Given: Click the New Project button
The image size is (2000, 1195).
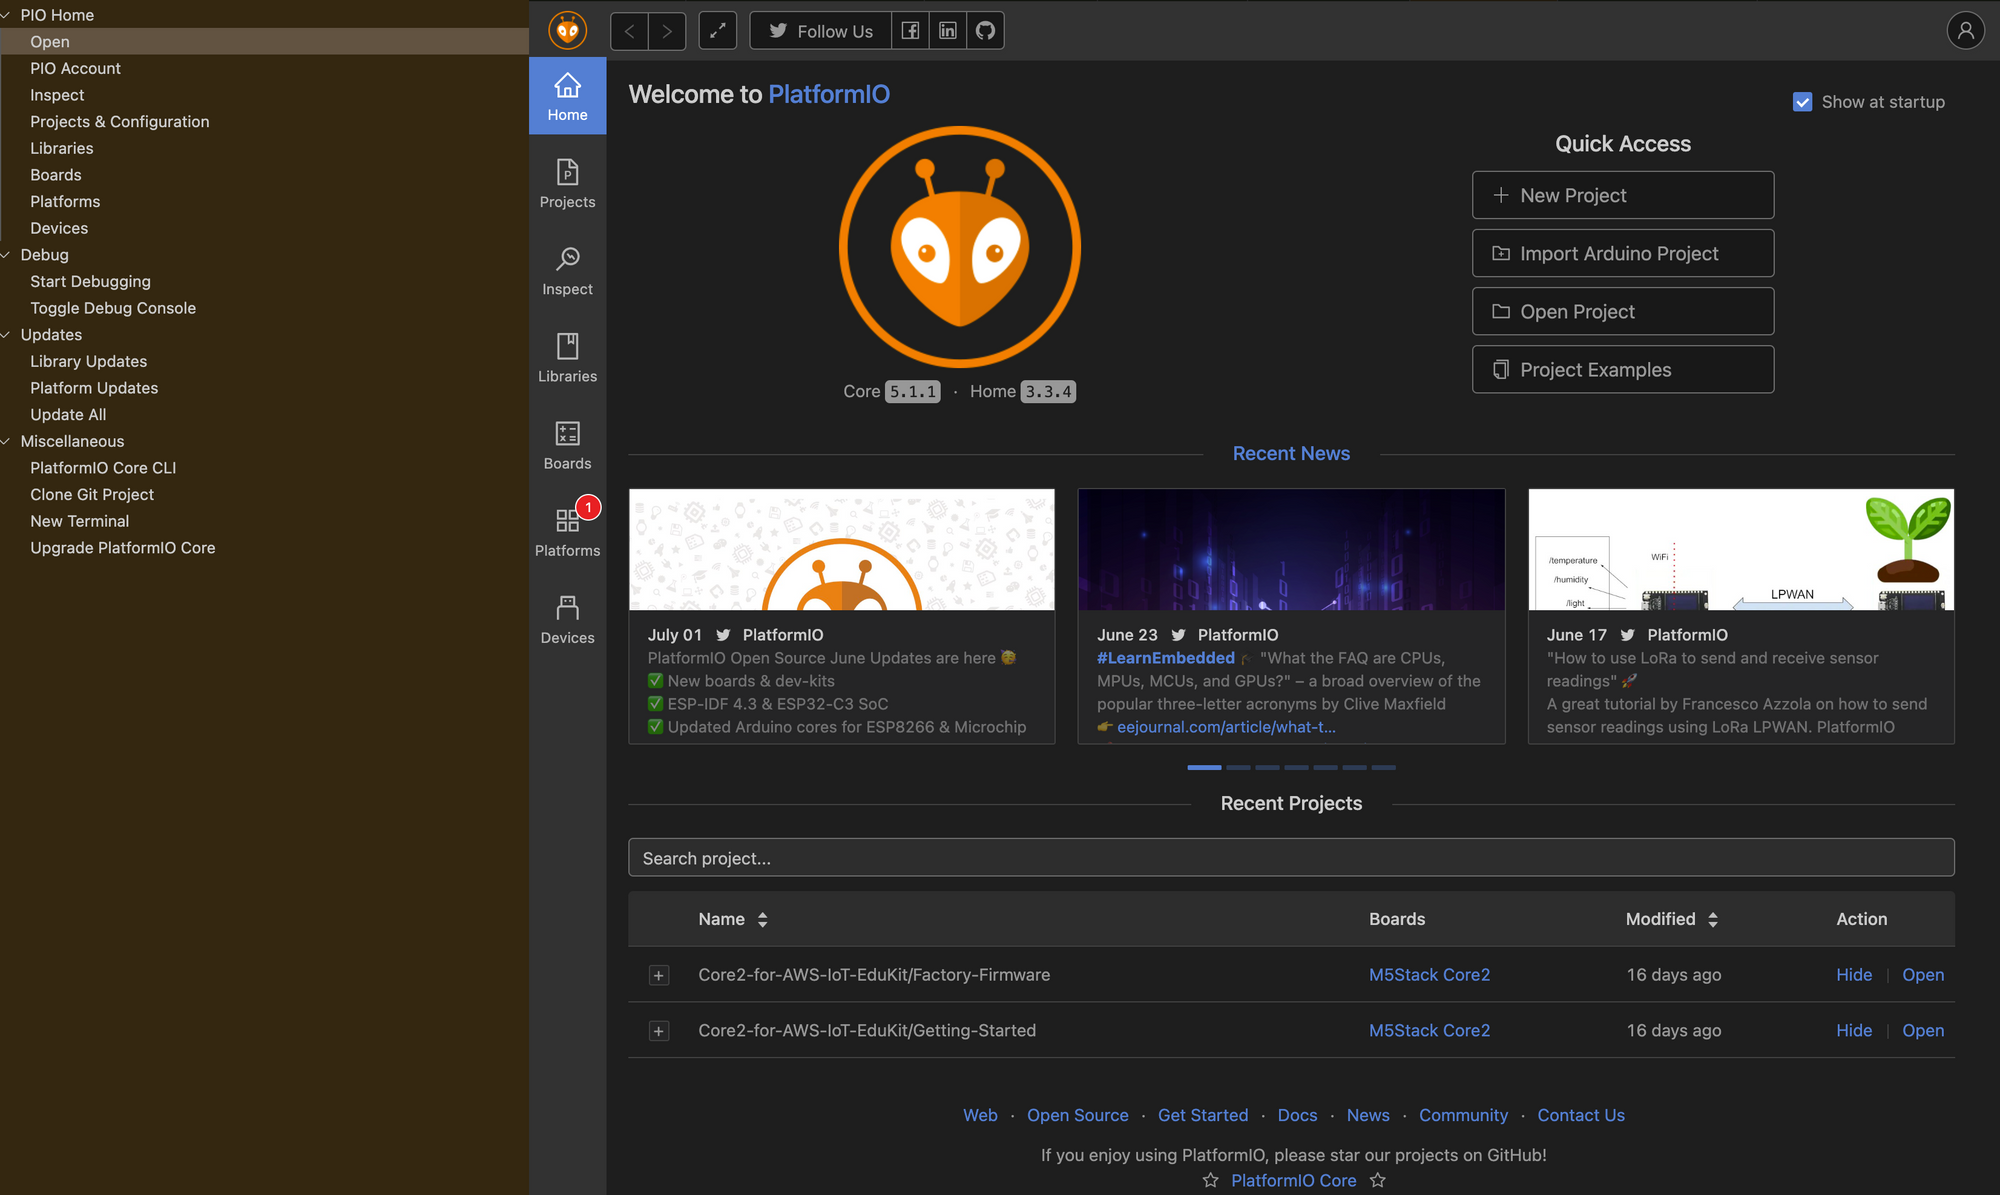Looking at the screenshot, I should (1622, 195).
